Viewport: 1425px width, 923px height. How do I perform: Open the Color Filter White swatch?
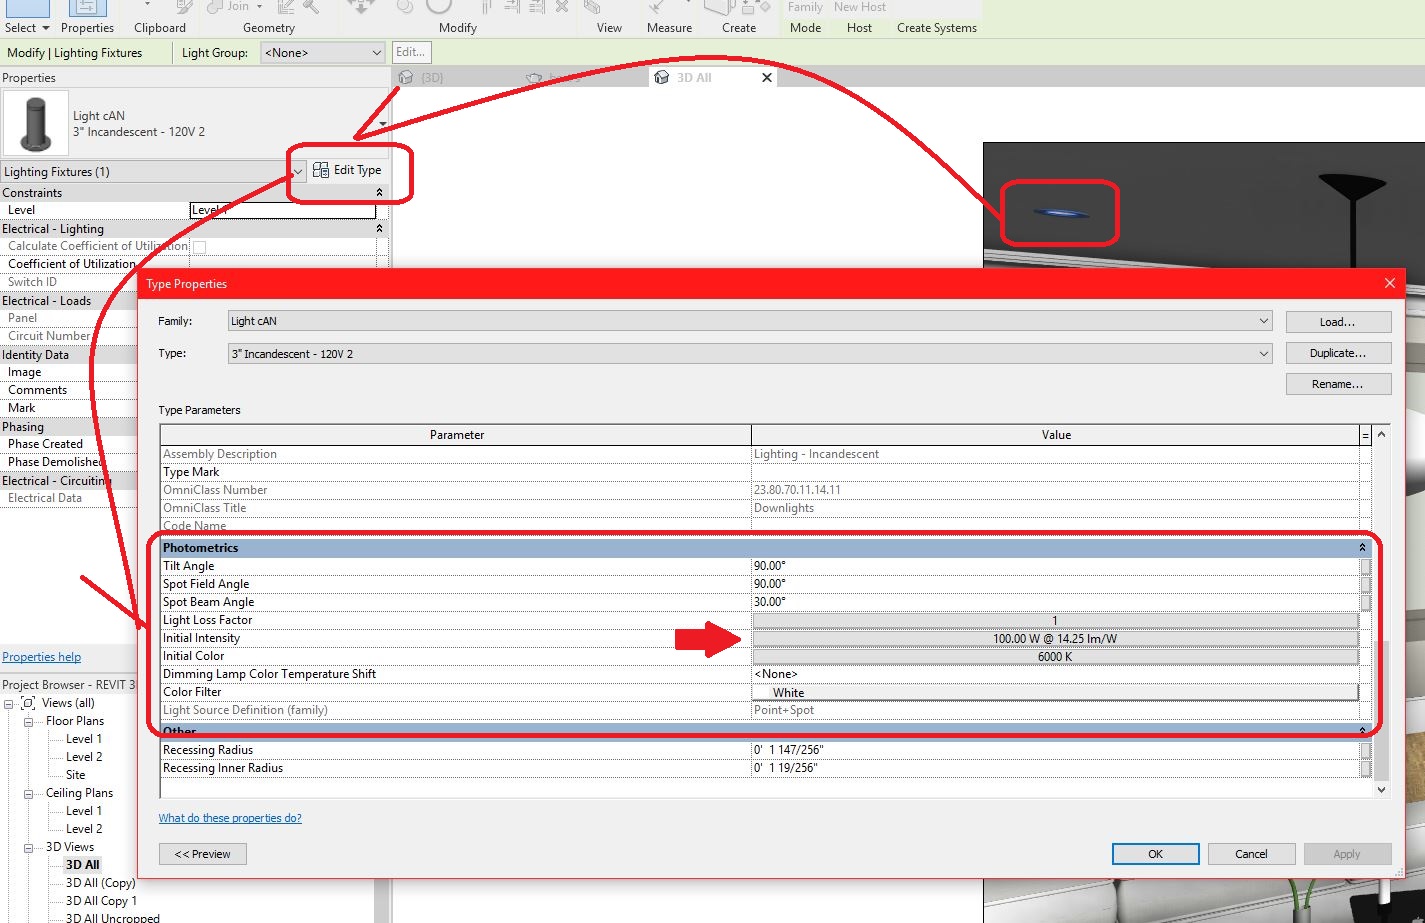[1055, 692]
